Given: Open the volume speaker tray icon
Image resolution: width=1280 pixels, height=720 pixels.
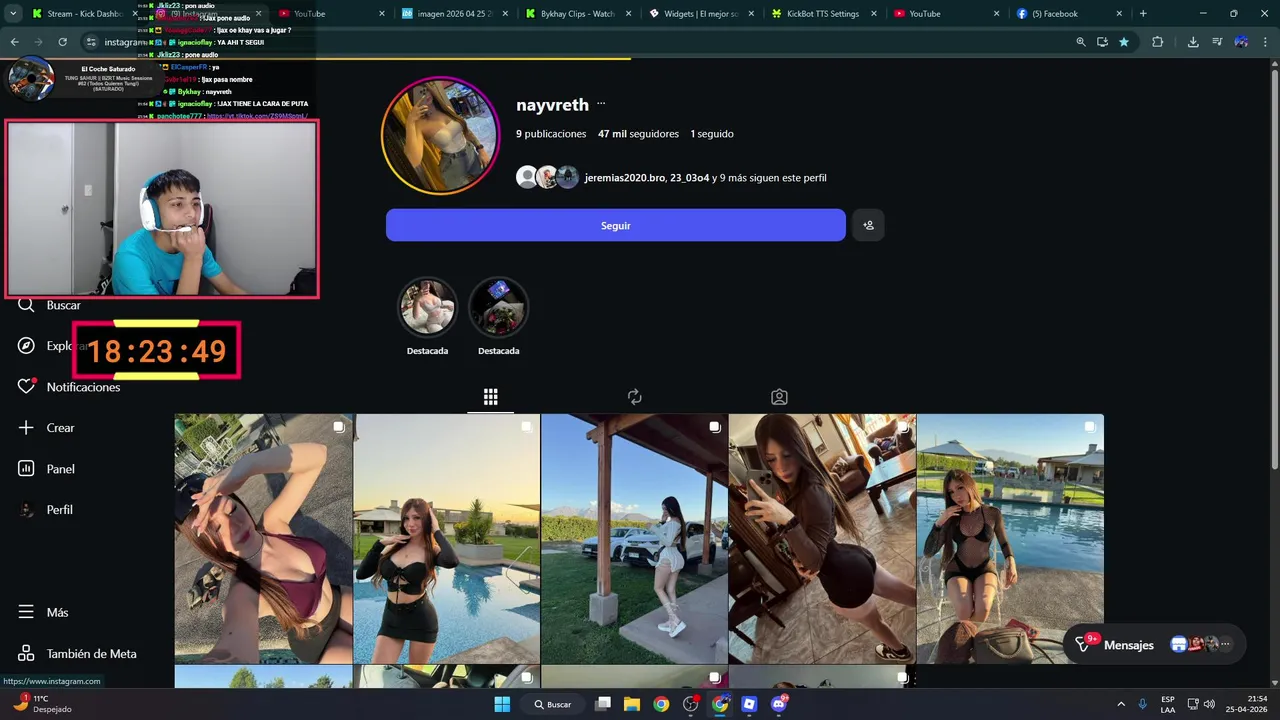Looking at the screenshot, I should [x=1209, y=704].
